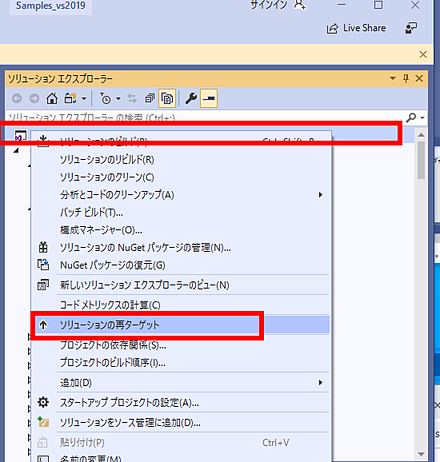Choose ソリューションの再ターゲット
Viewport: 440px width, 462px height.
coord(182,325)
